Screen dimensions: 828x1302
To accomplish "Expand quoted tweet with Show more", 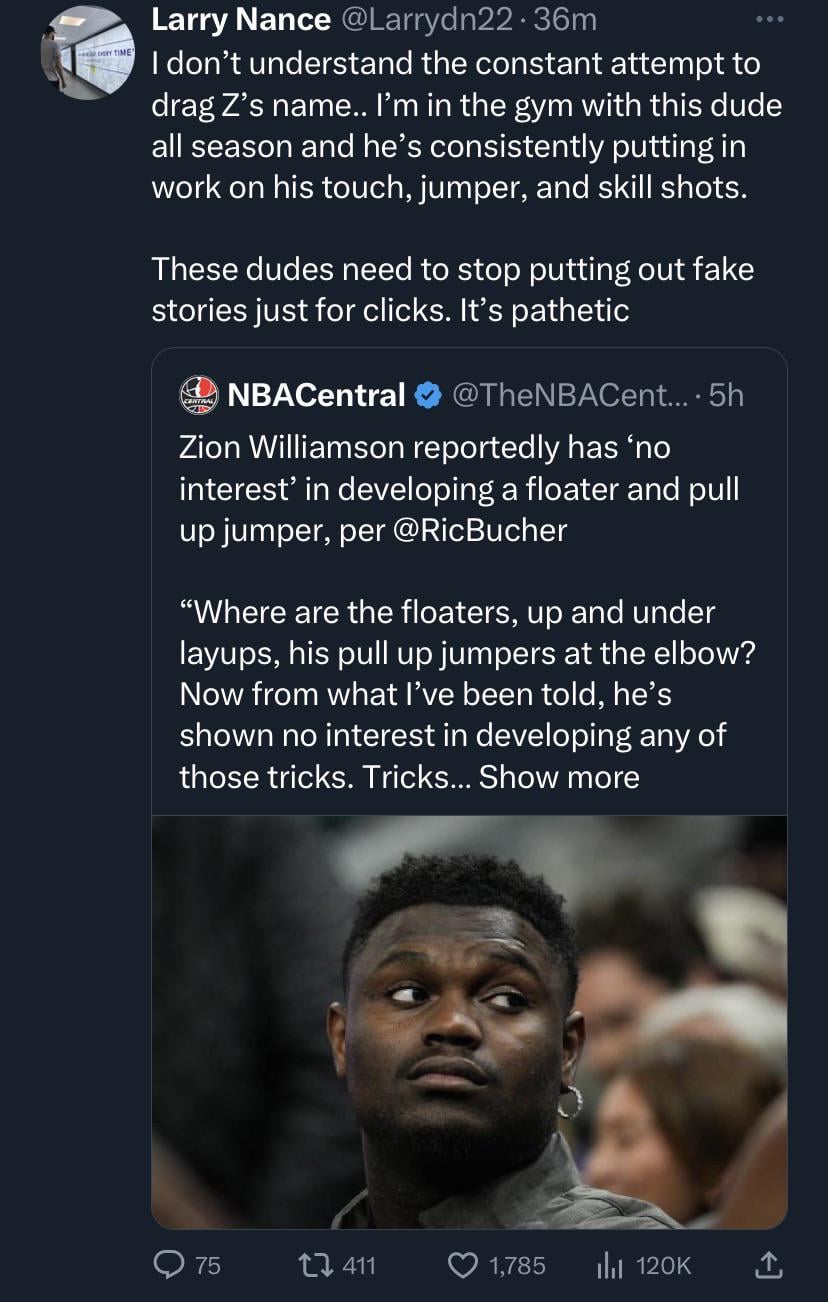I will pos(559,776).
